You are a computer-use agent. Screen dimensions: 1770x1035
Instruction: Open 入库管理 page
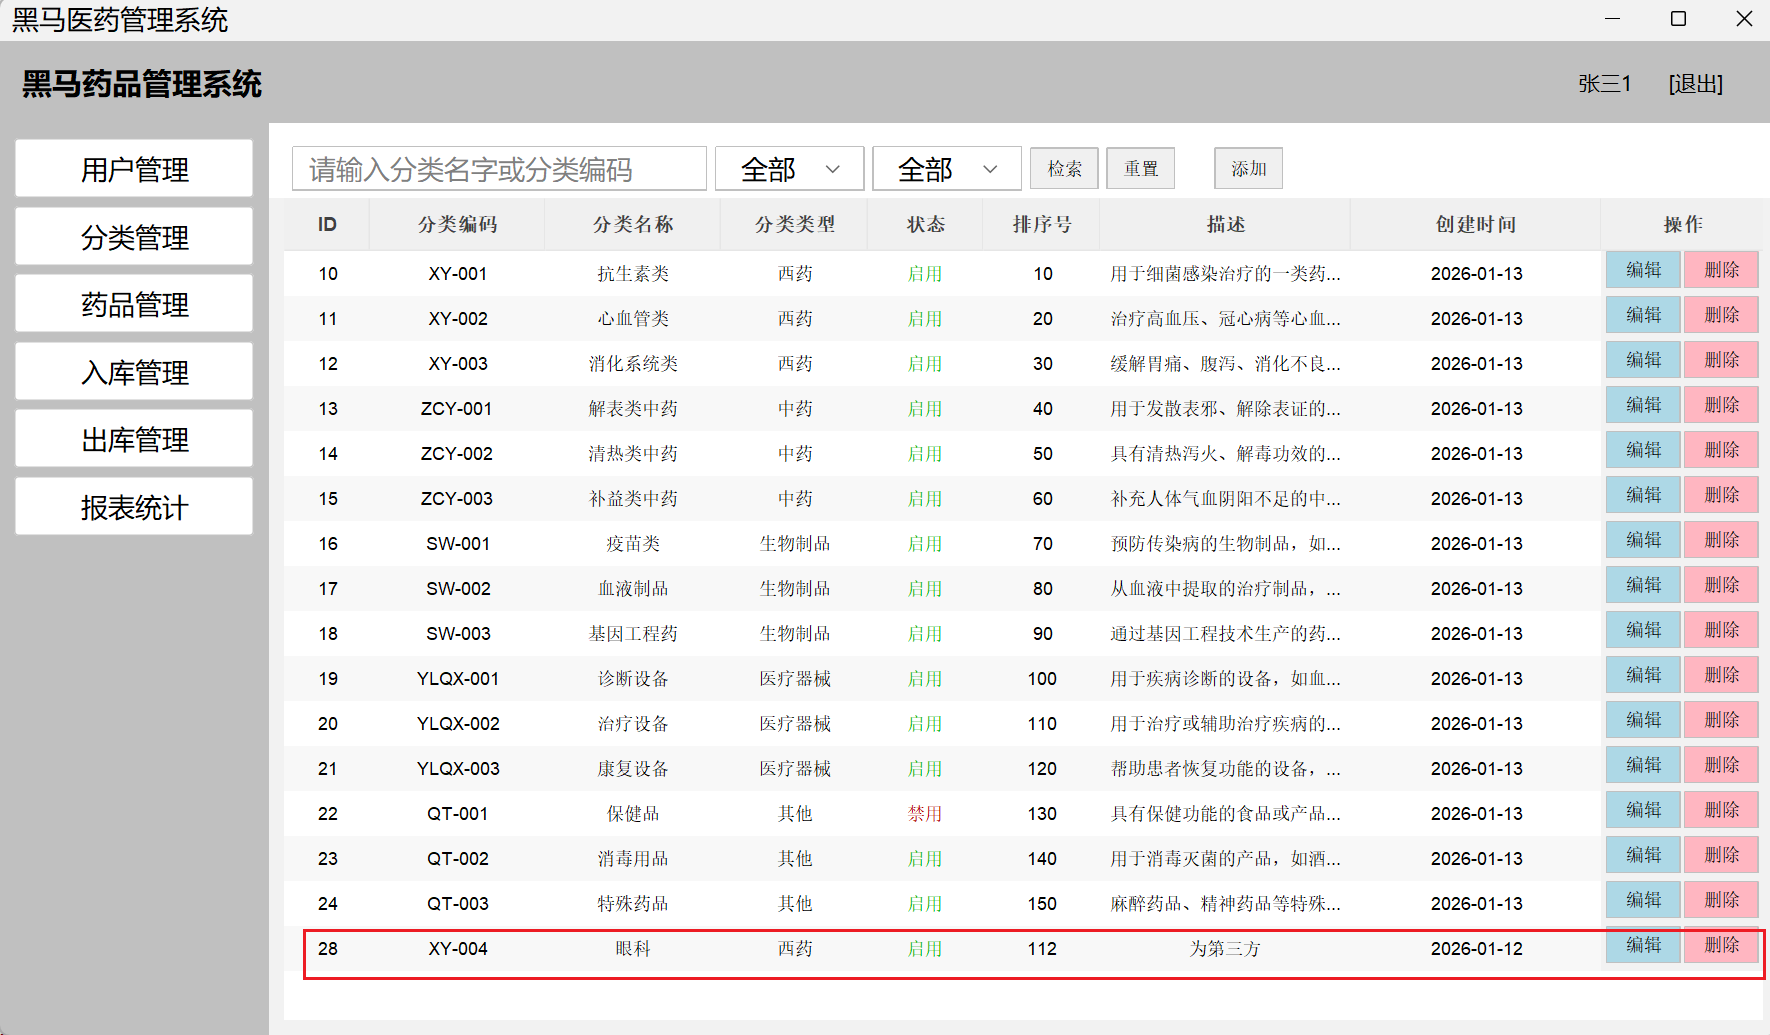click(134, 372)
